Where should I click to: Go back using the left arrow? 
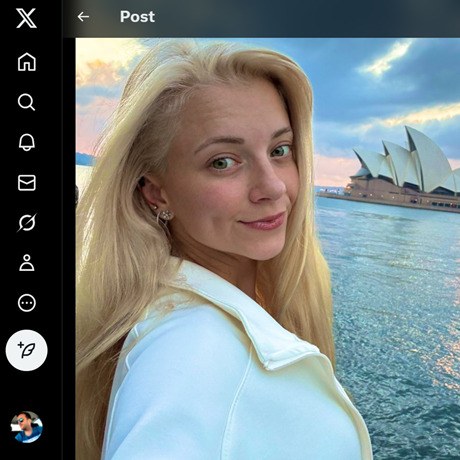click(x=83, y=17)
